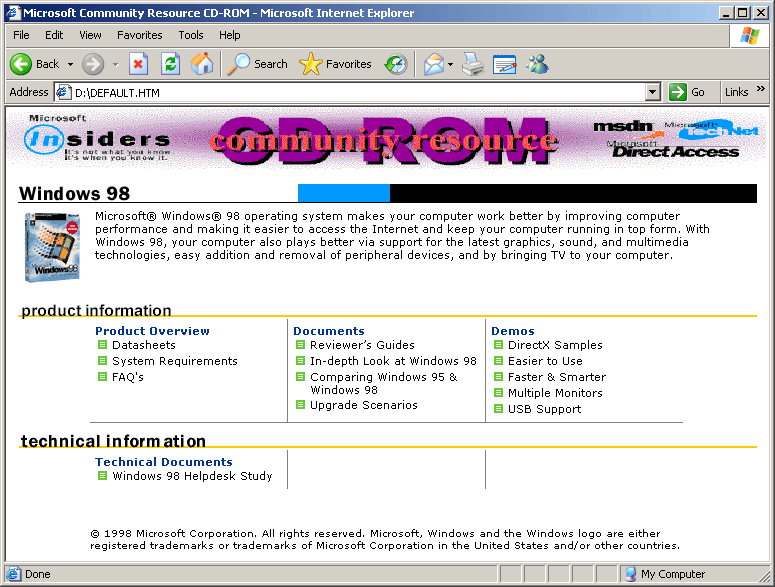The image size is (775, 587).
Task: Open In-depth Look at Windows 98
Action: (x=393, y=361)
